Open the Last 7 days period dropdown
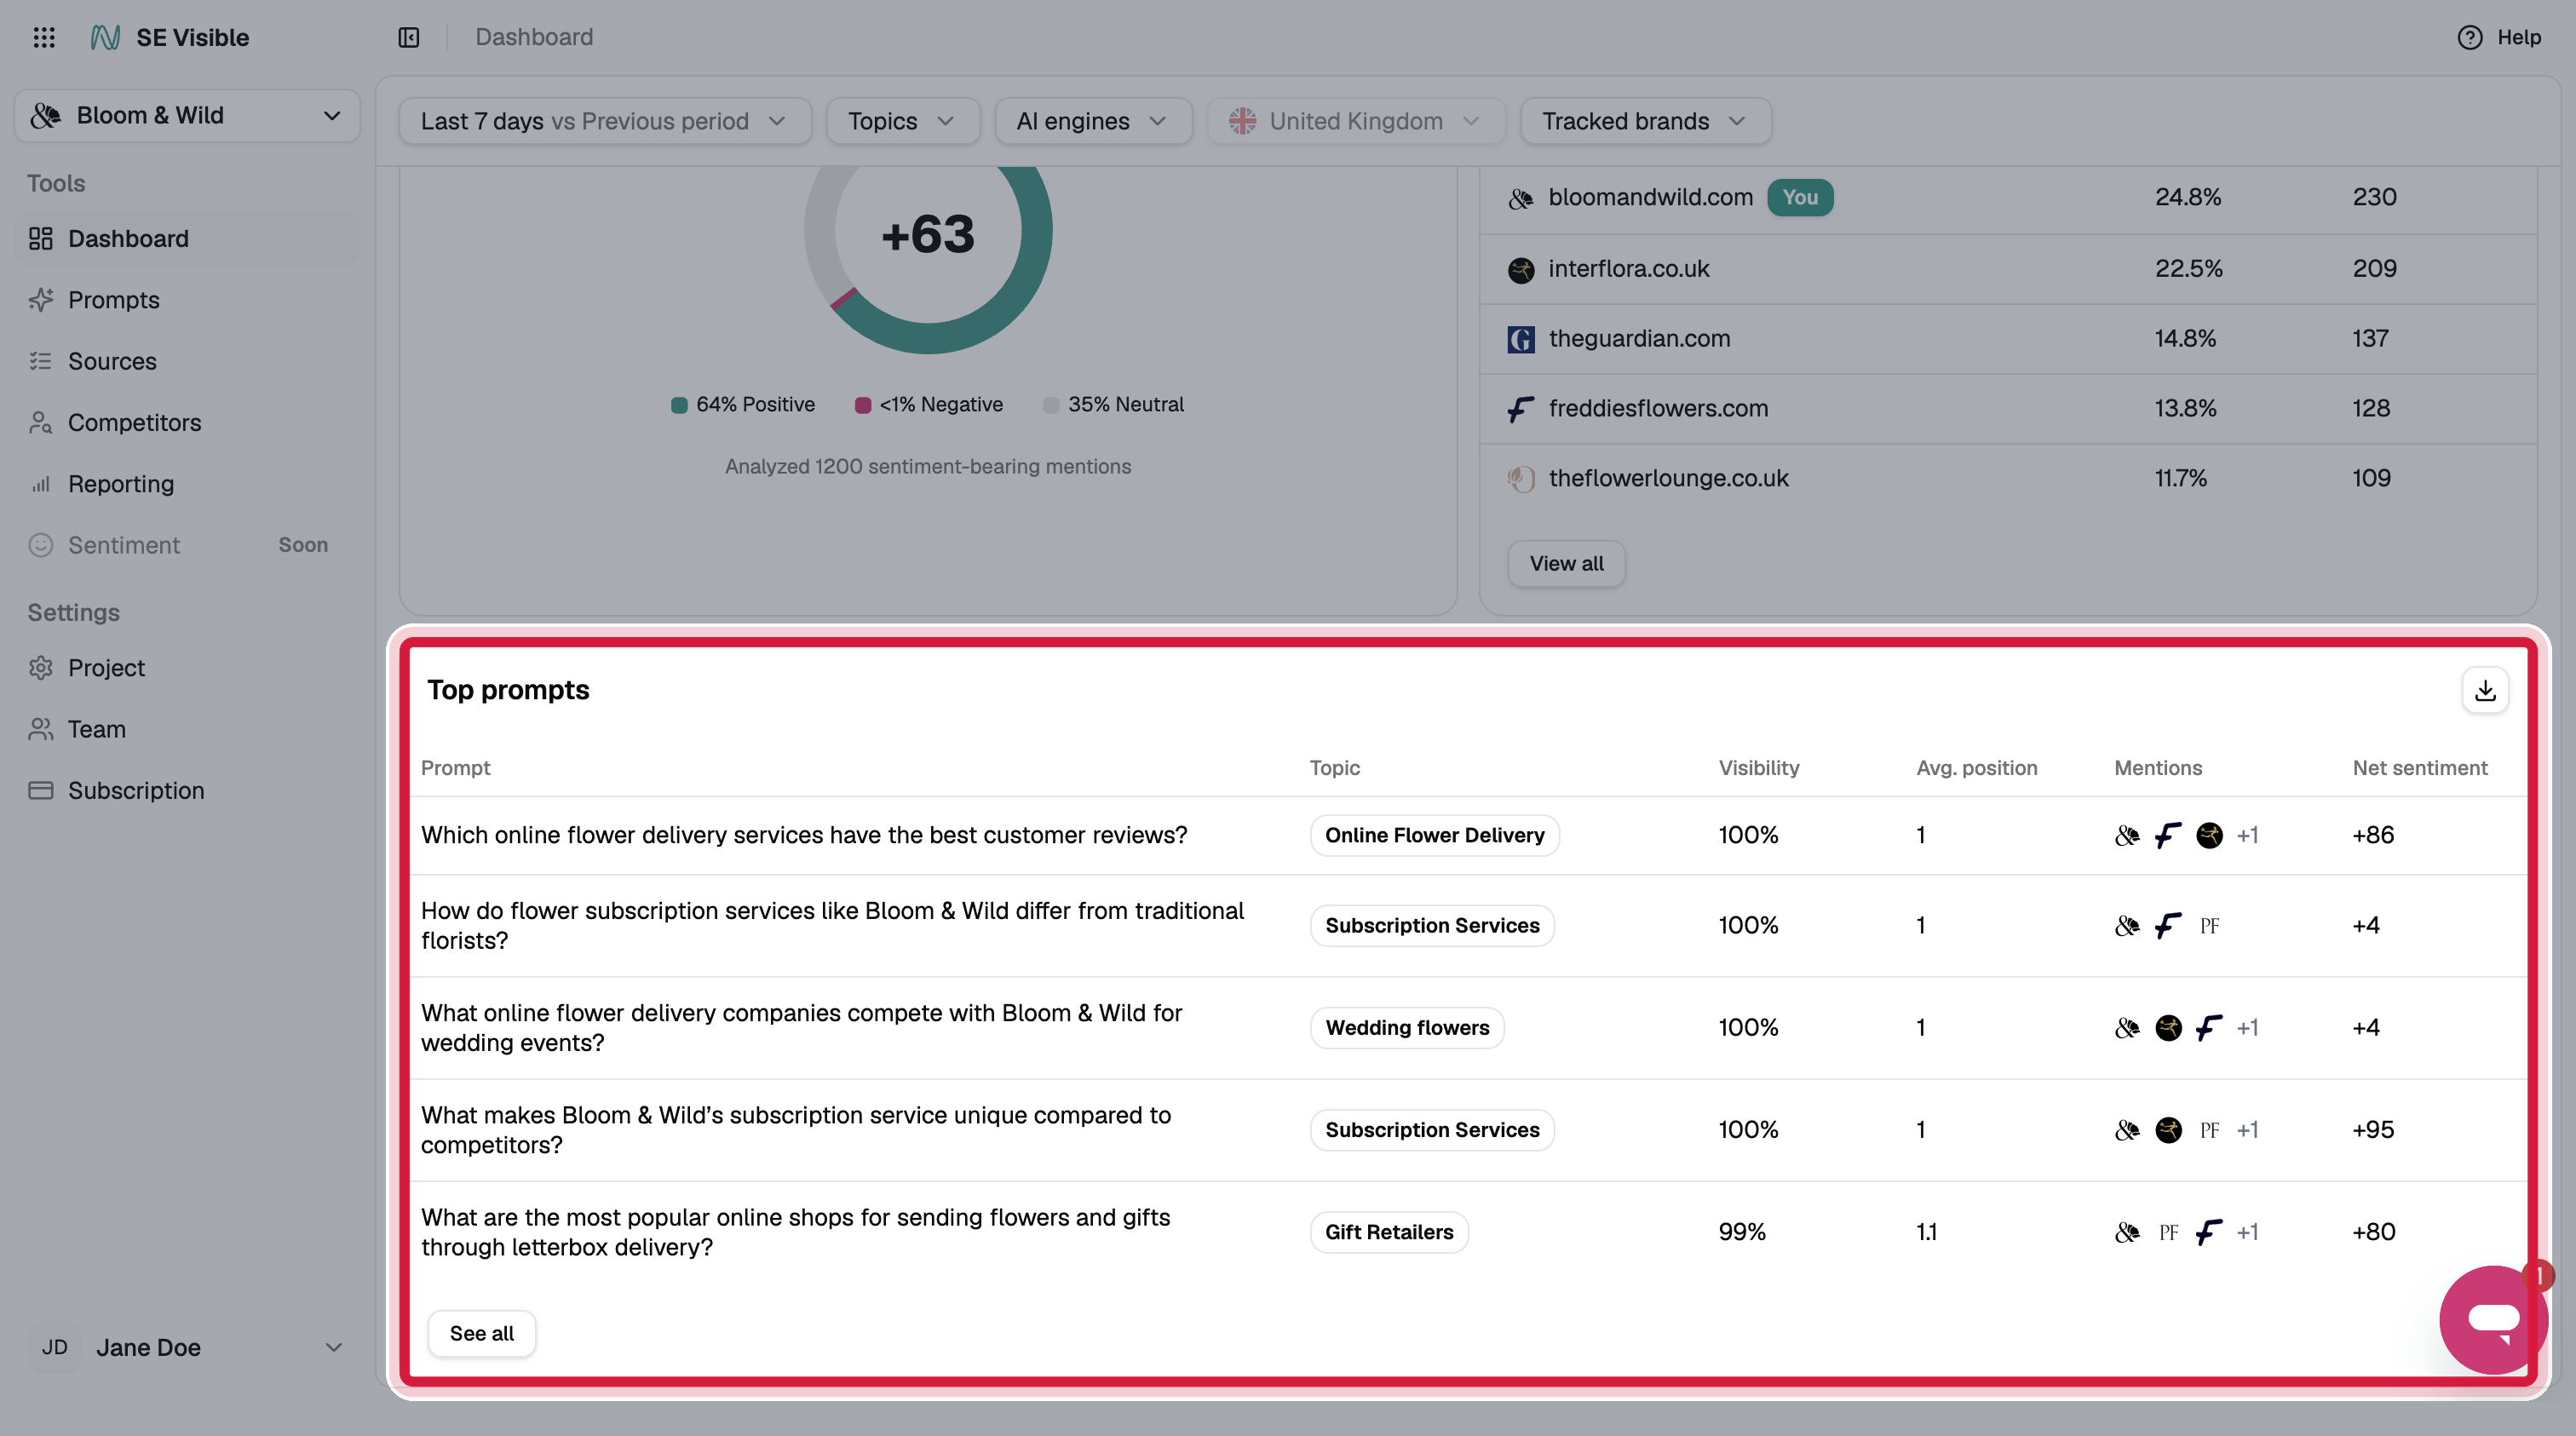Screen dimensions: 2576x1436 tap(604, 121)
